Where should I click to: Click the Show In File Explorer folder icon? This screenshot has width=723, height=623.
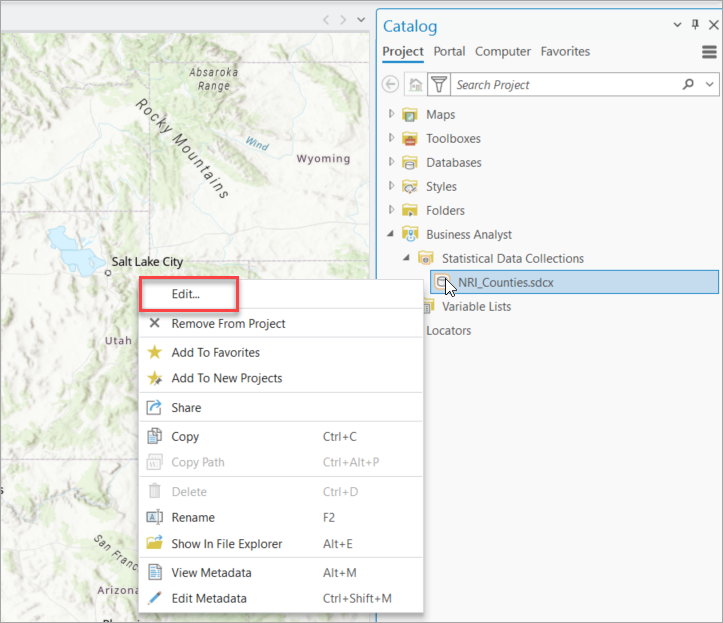coord(154,542)
